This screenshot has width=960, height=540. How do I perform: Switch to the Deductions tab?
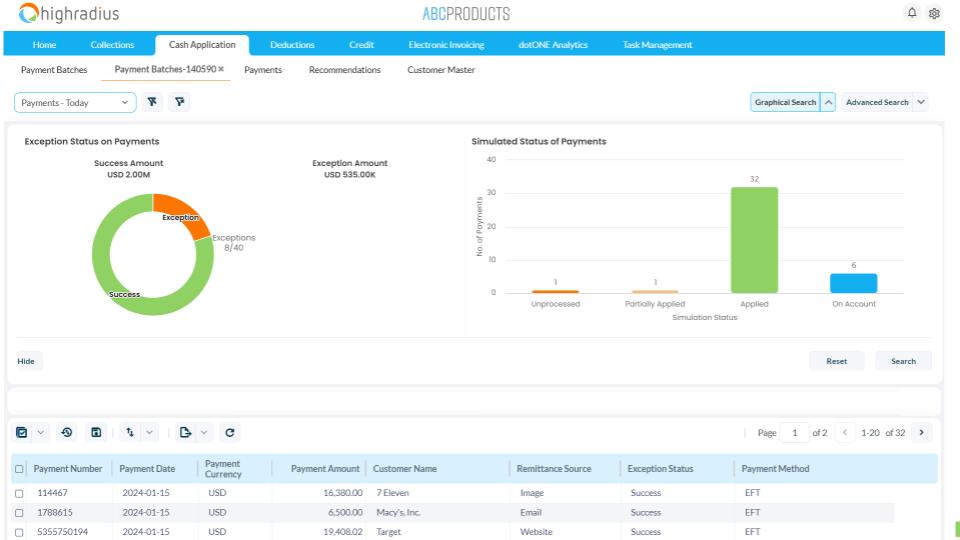292,44
